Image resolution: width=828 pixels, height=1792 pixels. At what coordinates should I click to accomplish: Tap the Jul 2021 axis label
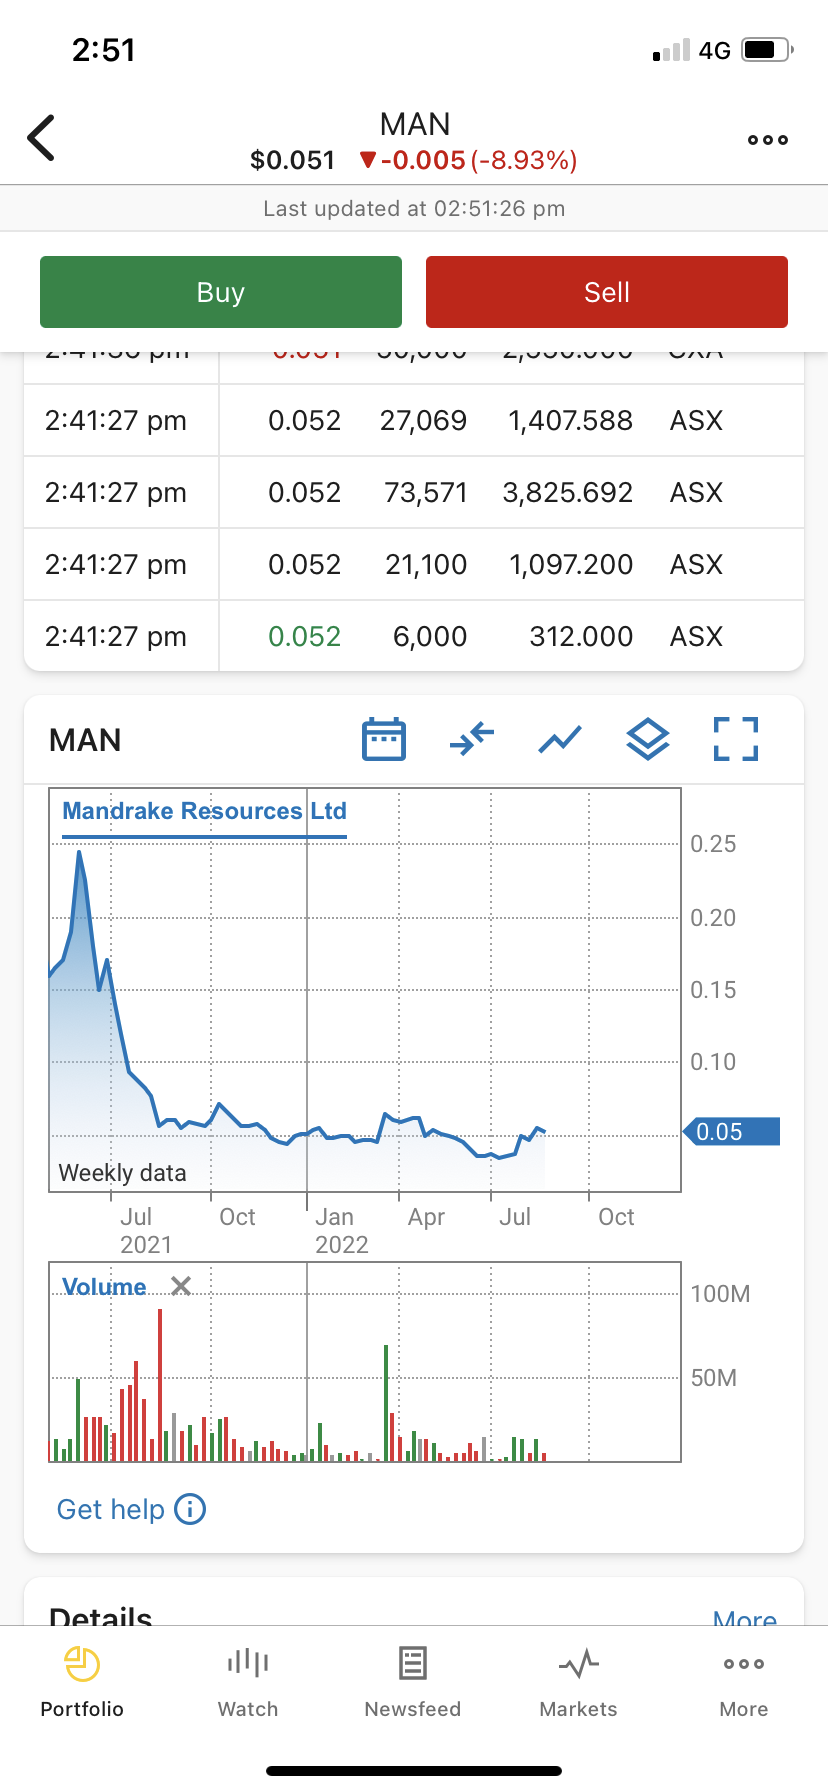[x=146, y=1231]
